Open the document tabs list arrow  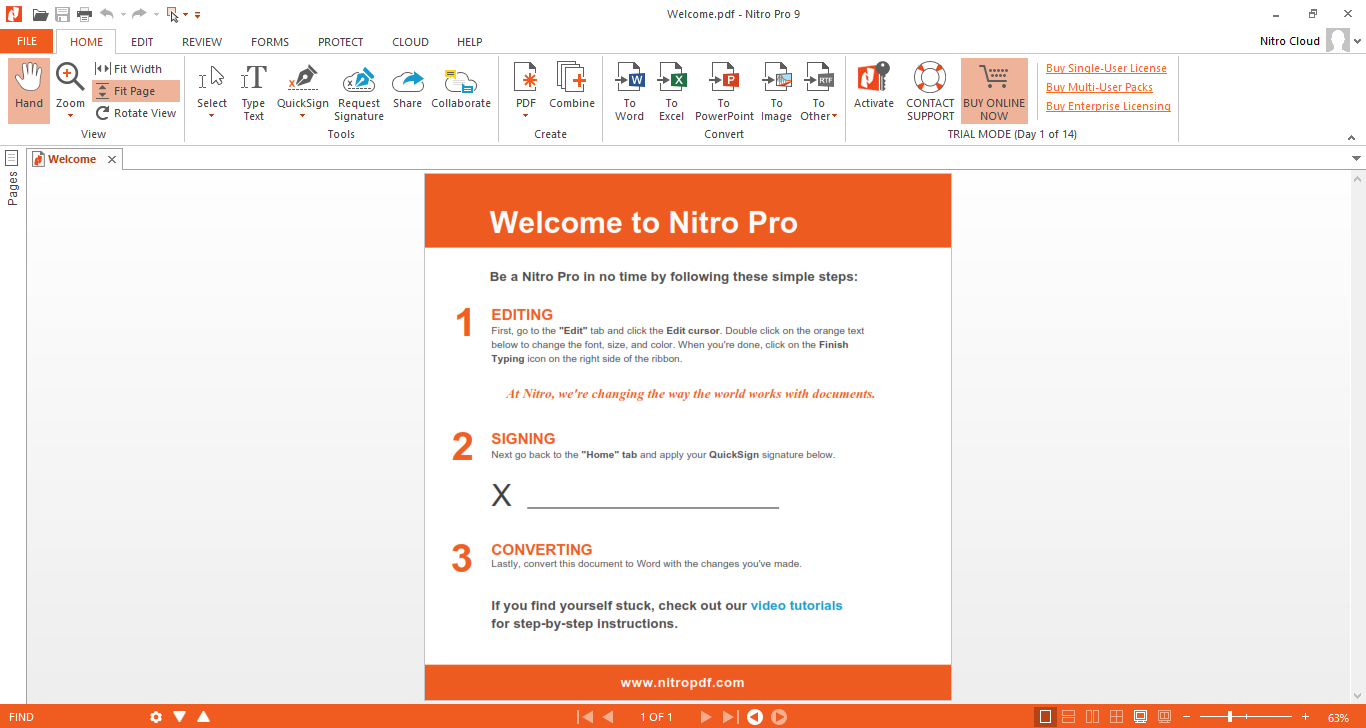pos(1356,159)
